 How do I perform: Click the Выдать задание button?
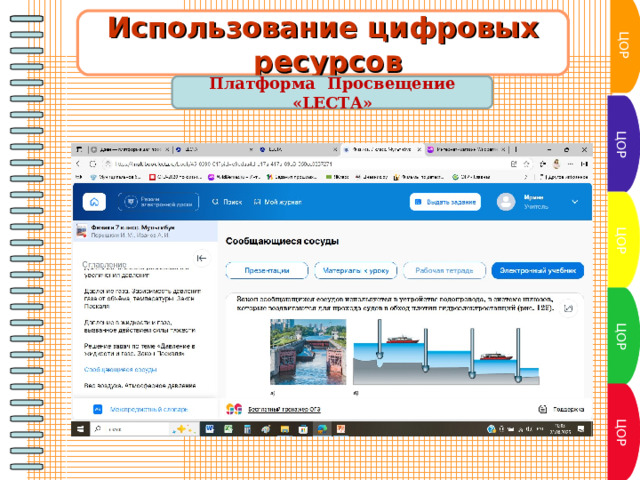(445, 202)
